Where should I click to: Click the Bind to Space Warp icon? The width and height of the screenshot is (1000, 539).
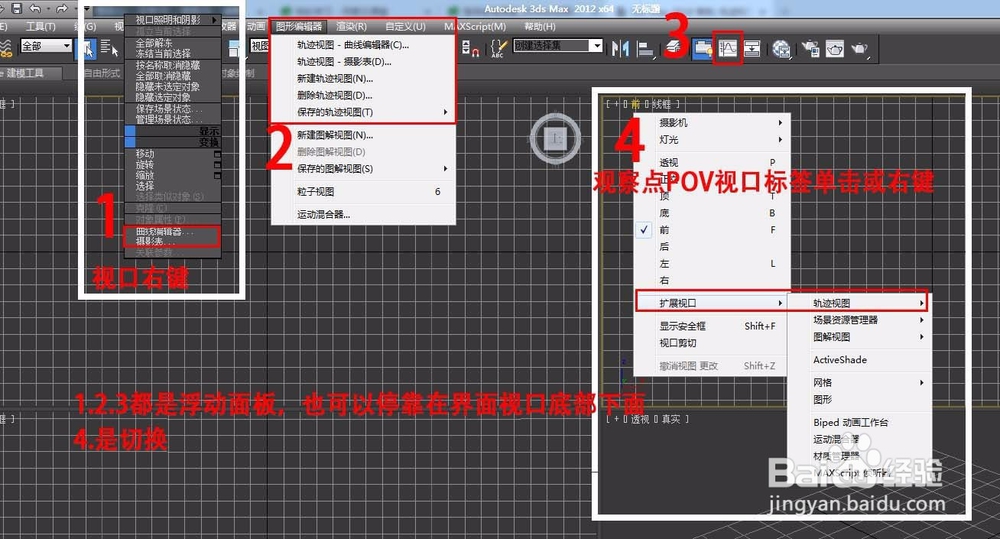click(x=6, y=48)
